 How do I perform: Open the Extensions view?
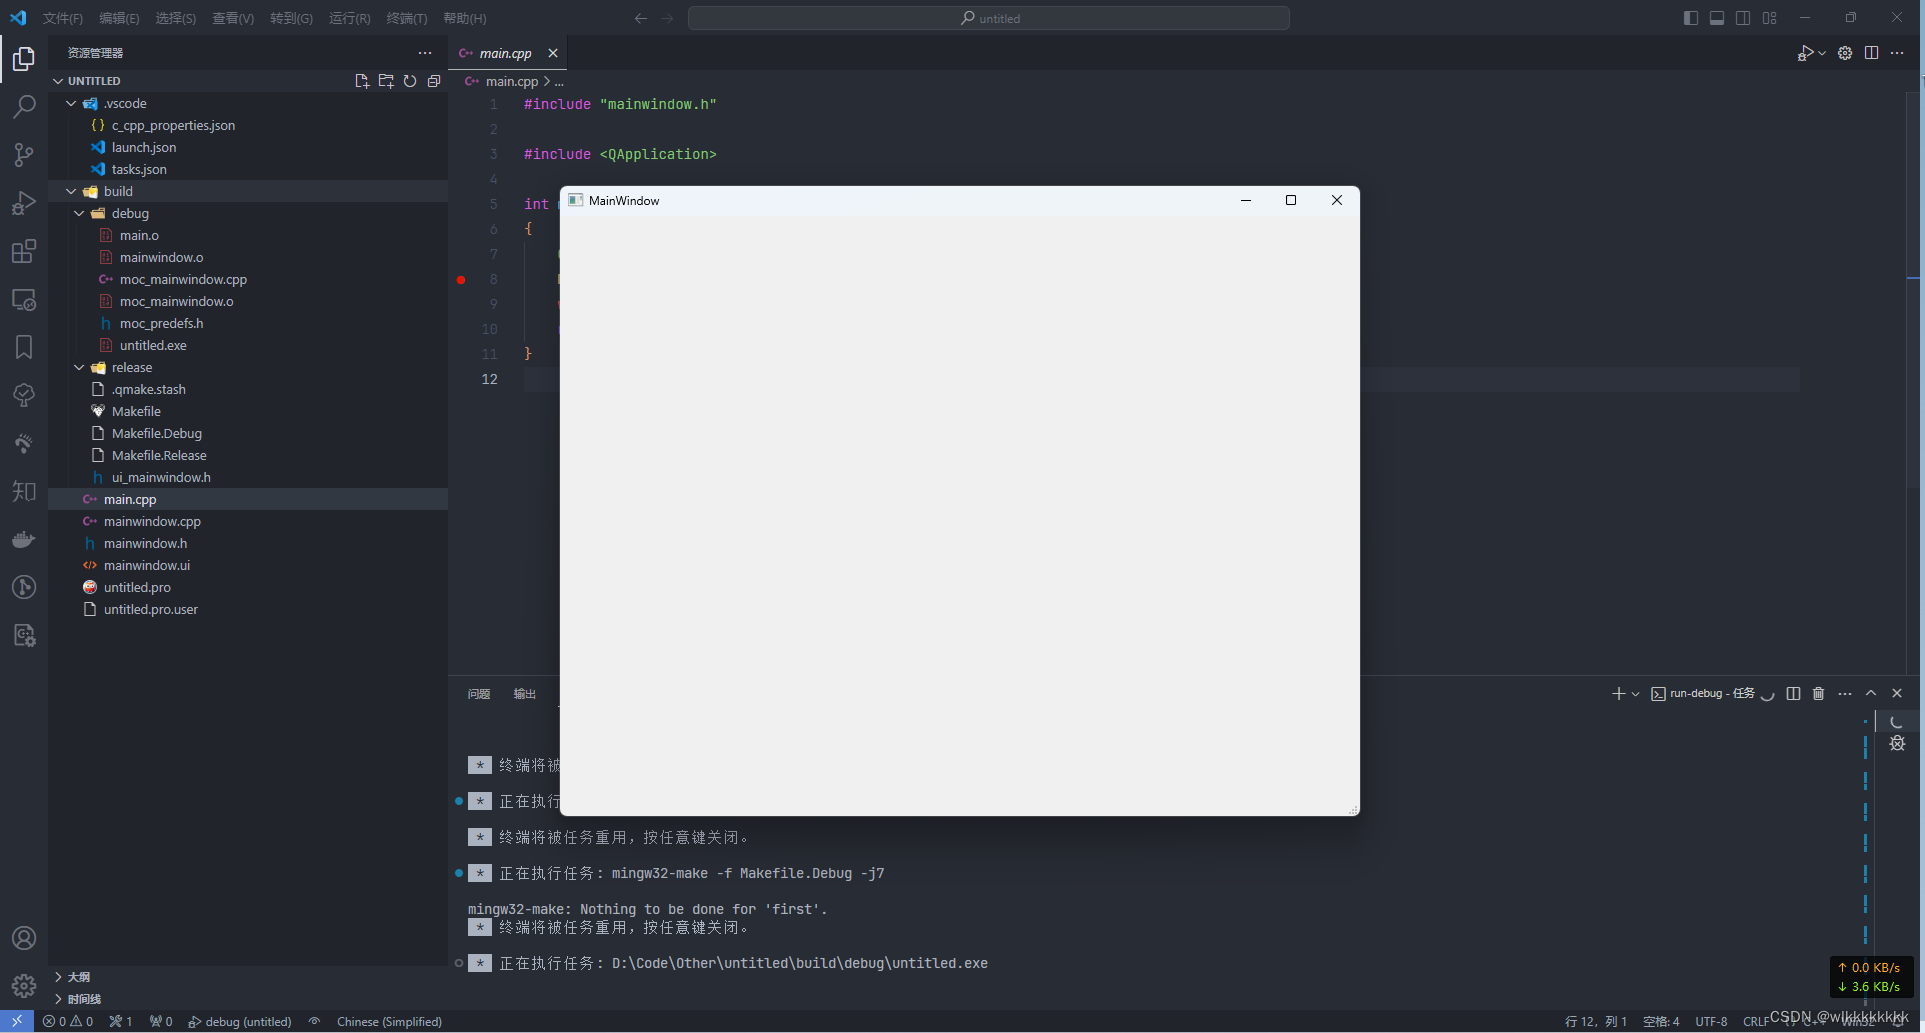coord(24,251)
